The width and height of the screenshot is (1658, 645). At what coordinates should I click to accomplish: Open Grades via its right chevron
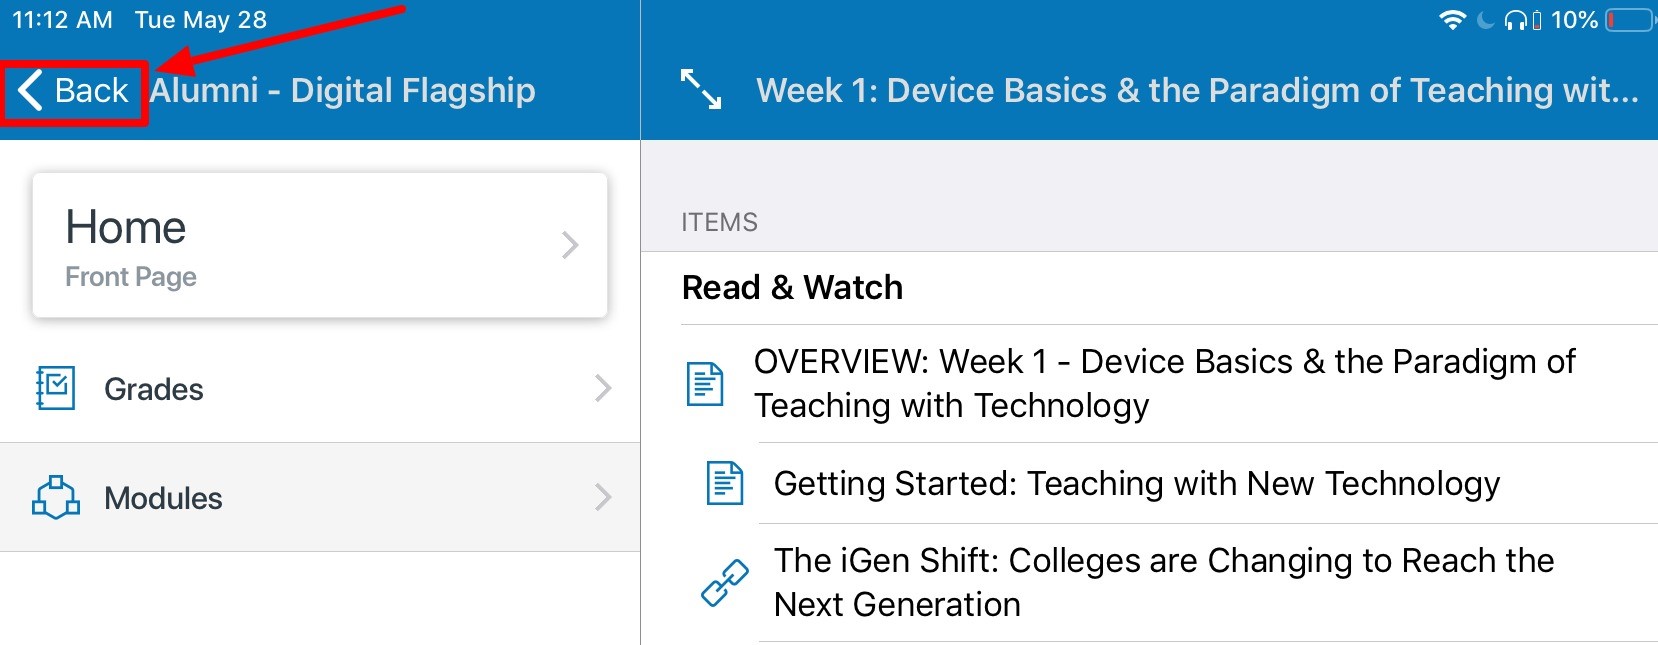(600, 389)
